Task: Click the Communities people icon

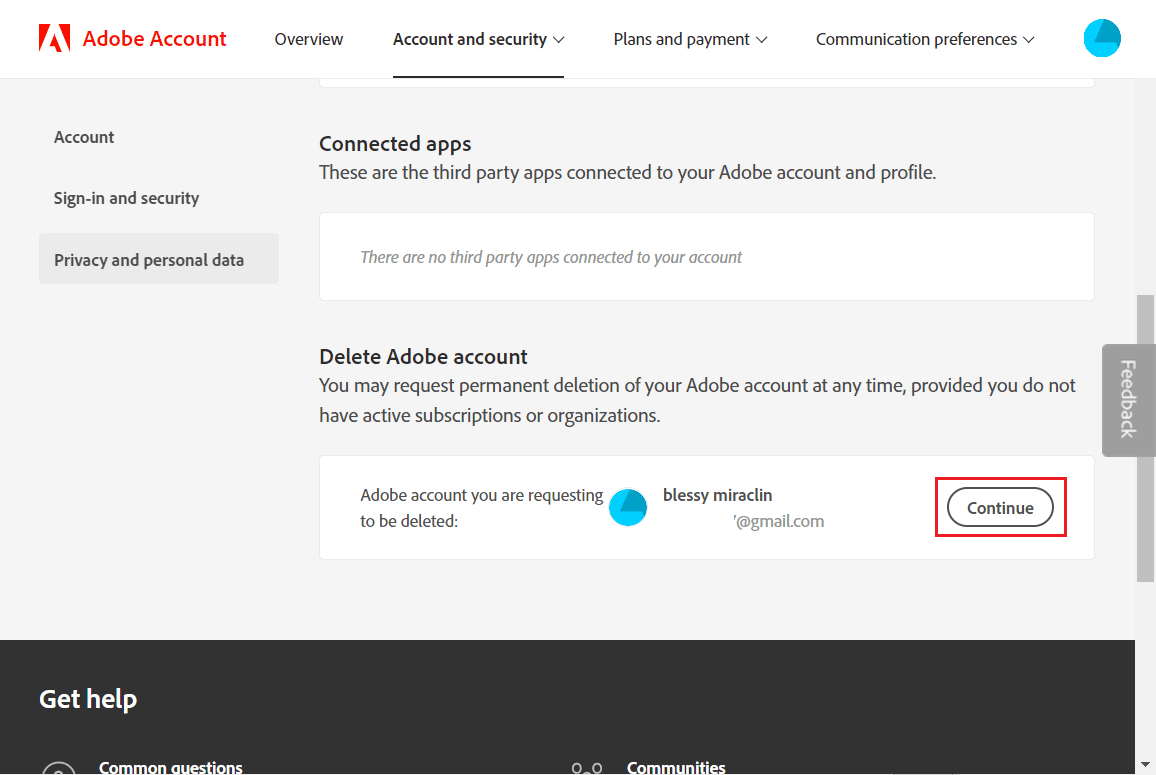Action: point(587,768)
